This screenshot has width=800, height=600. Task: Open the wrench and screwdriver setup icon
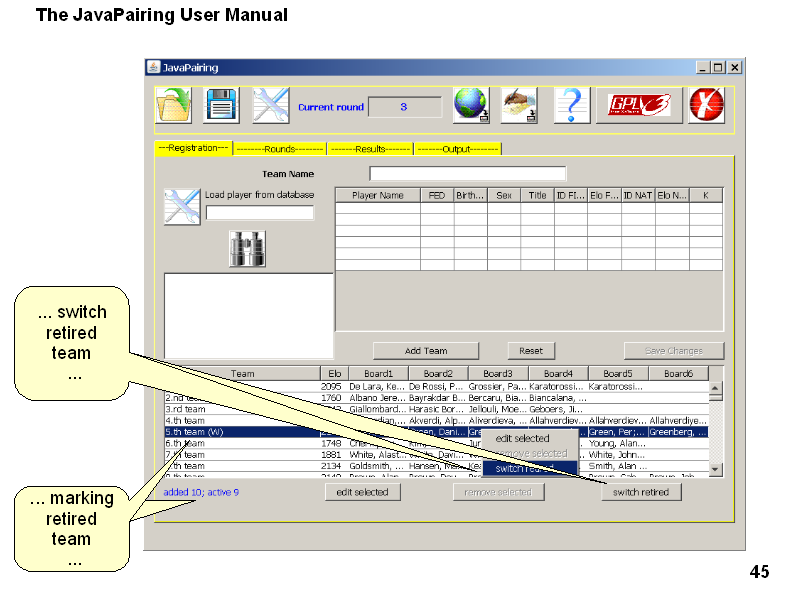point(270,105)
